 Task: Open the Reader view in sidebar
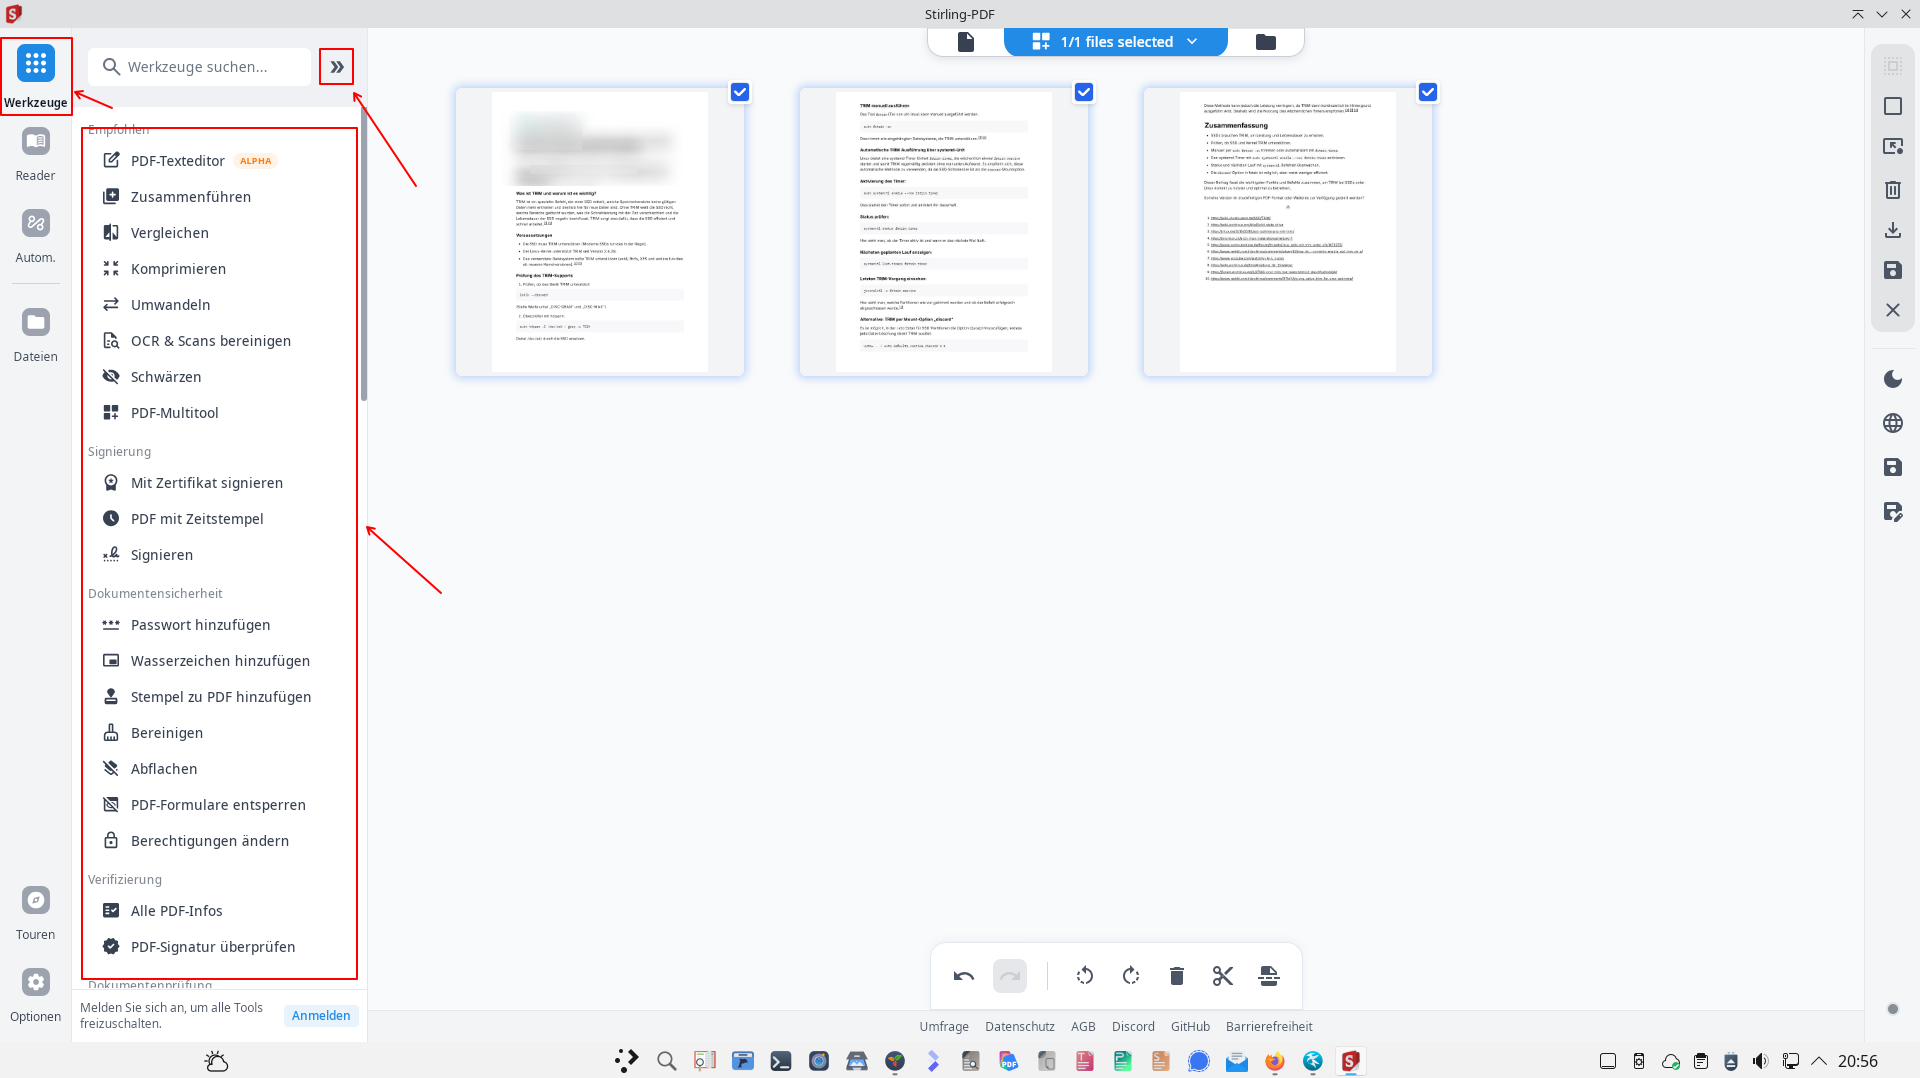[x=36, y=154]
